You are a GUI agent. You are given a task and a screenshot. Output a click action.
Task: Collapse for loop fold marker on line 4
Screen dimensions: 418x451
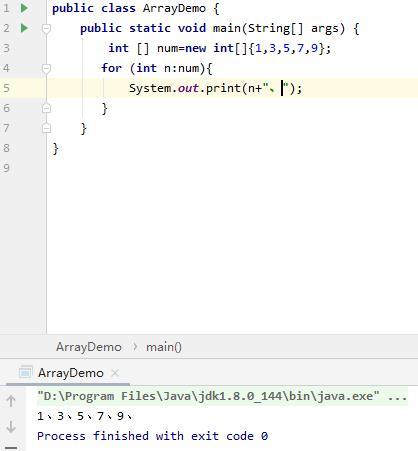coord(46,68)
